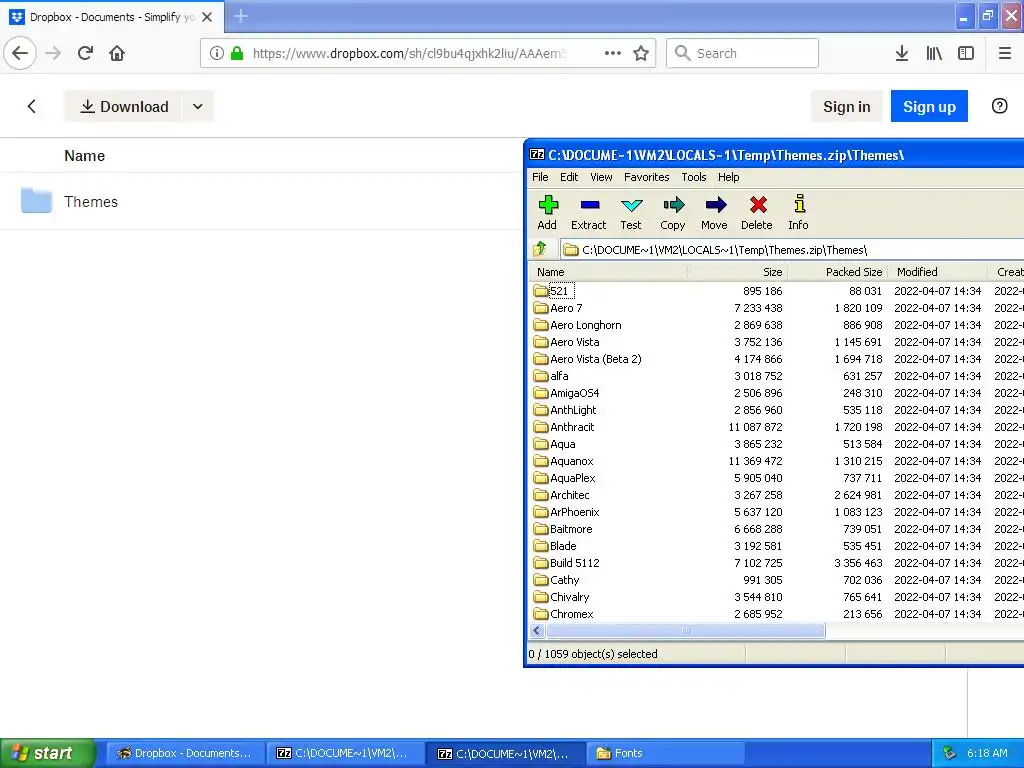
Task: Click the green padlock security icon
Action: [237, 53]
